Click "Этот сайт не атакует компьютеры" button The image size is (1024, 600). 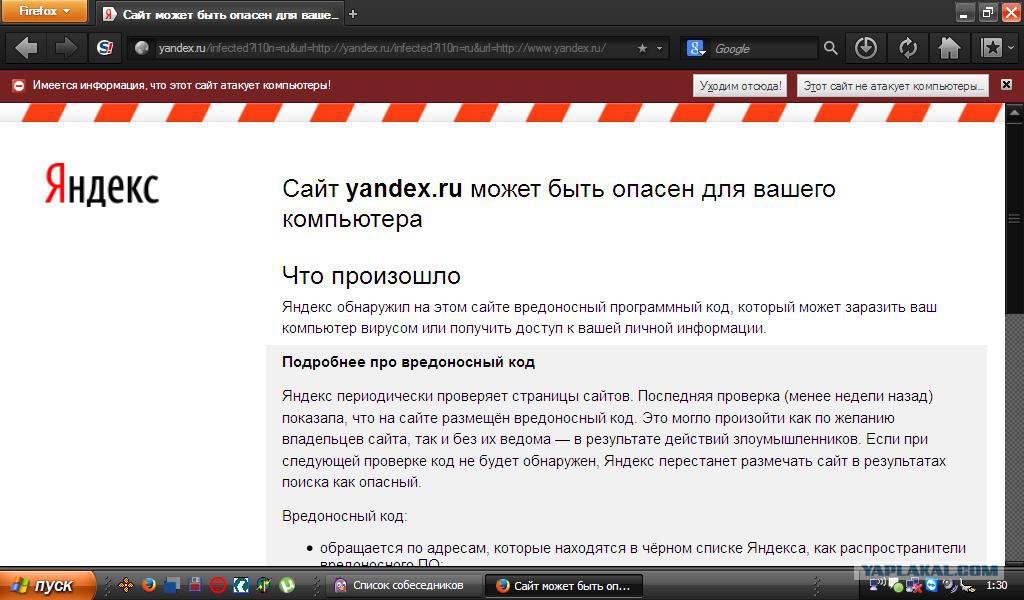(893, 86)
